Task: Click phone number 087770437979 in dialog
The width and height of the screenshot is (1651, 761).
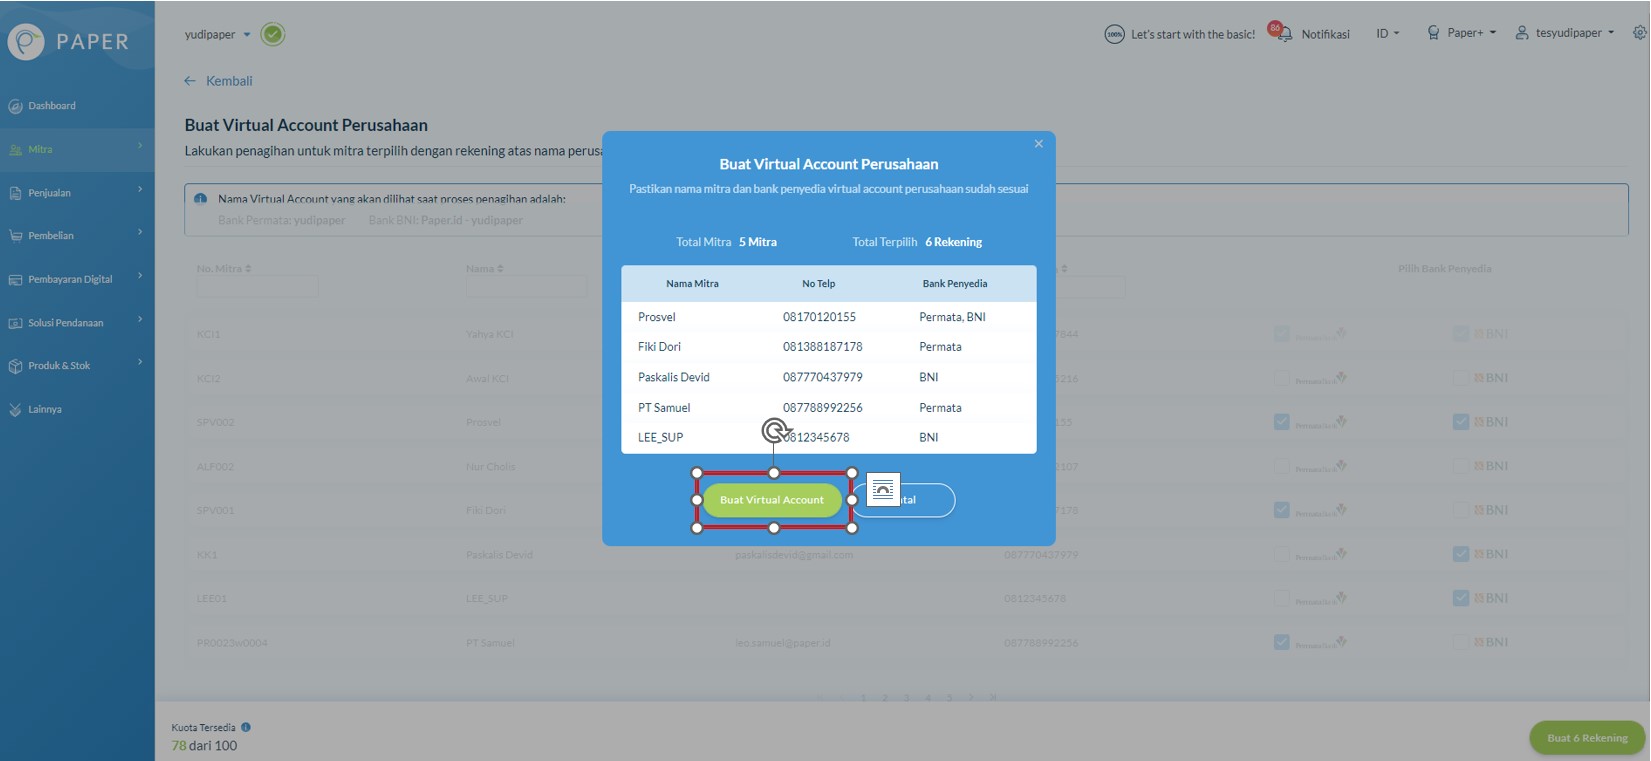Action: pyautogui.click(x=822, y=377)
